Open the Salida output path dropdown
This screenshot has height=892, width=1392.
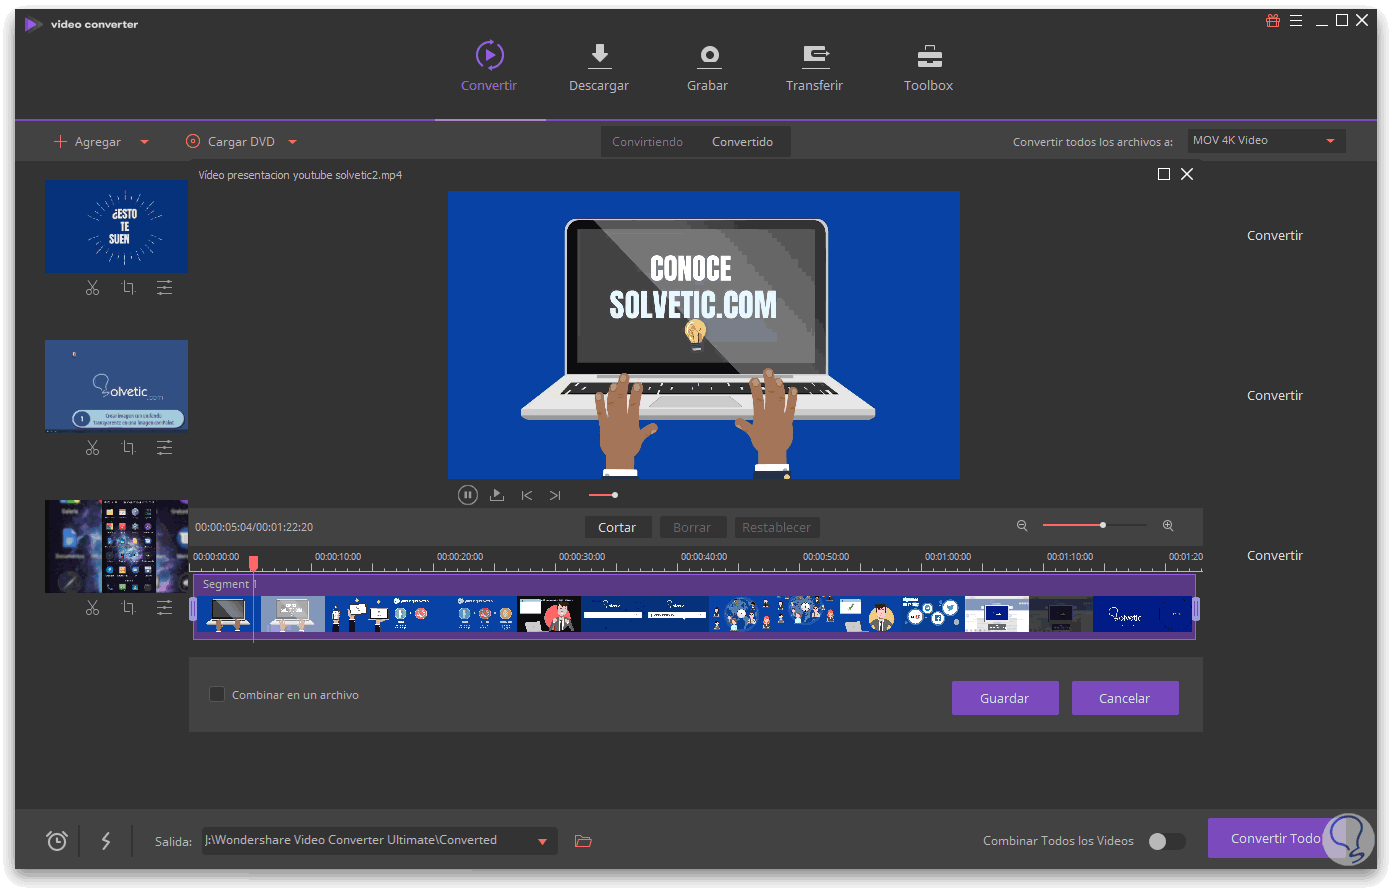pyautogui.click(x=542, y=842)
